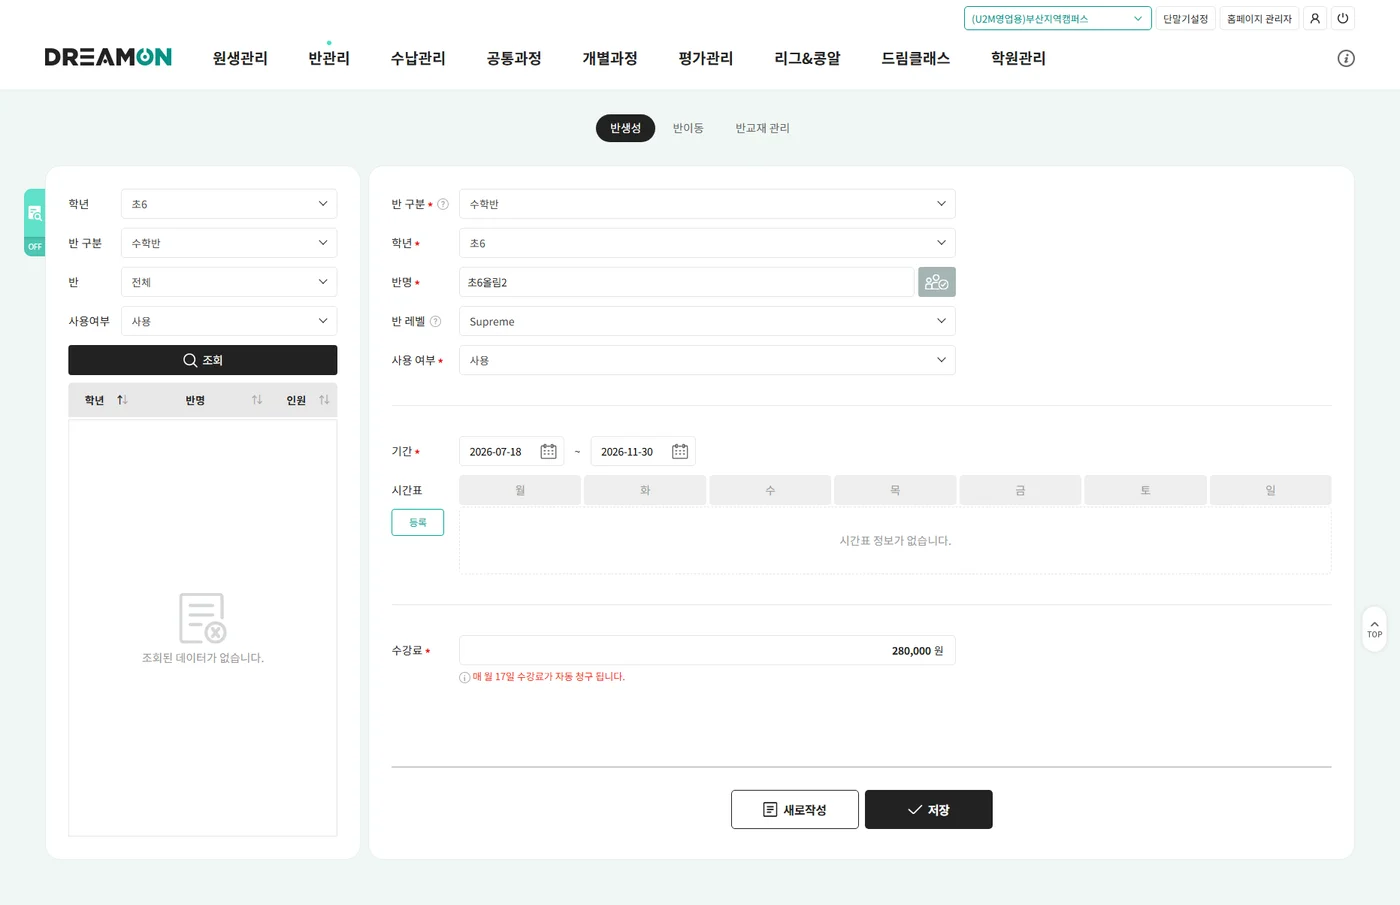Select the 수 timetable column header

(770, 490)
